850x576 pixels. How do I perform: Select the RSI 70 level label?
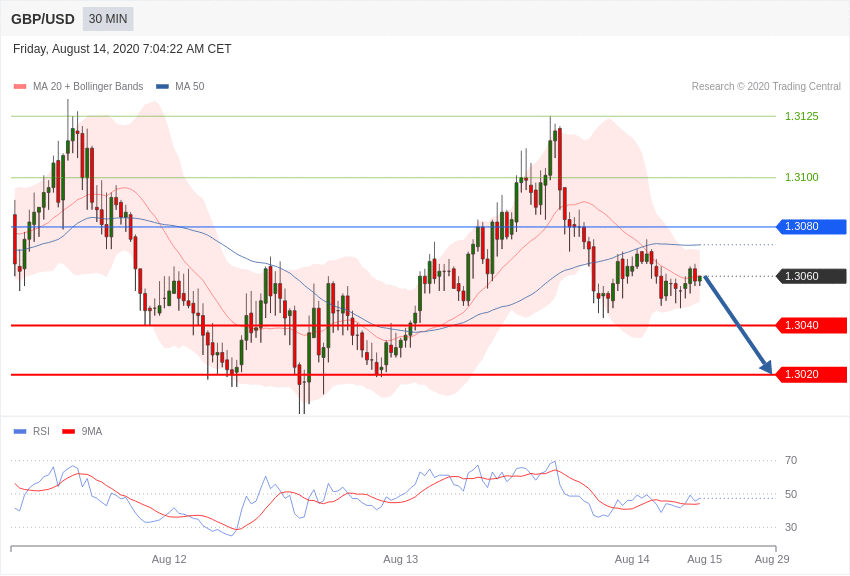point(791,460)
